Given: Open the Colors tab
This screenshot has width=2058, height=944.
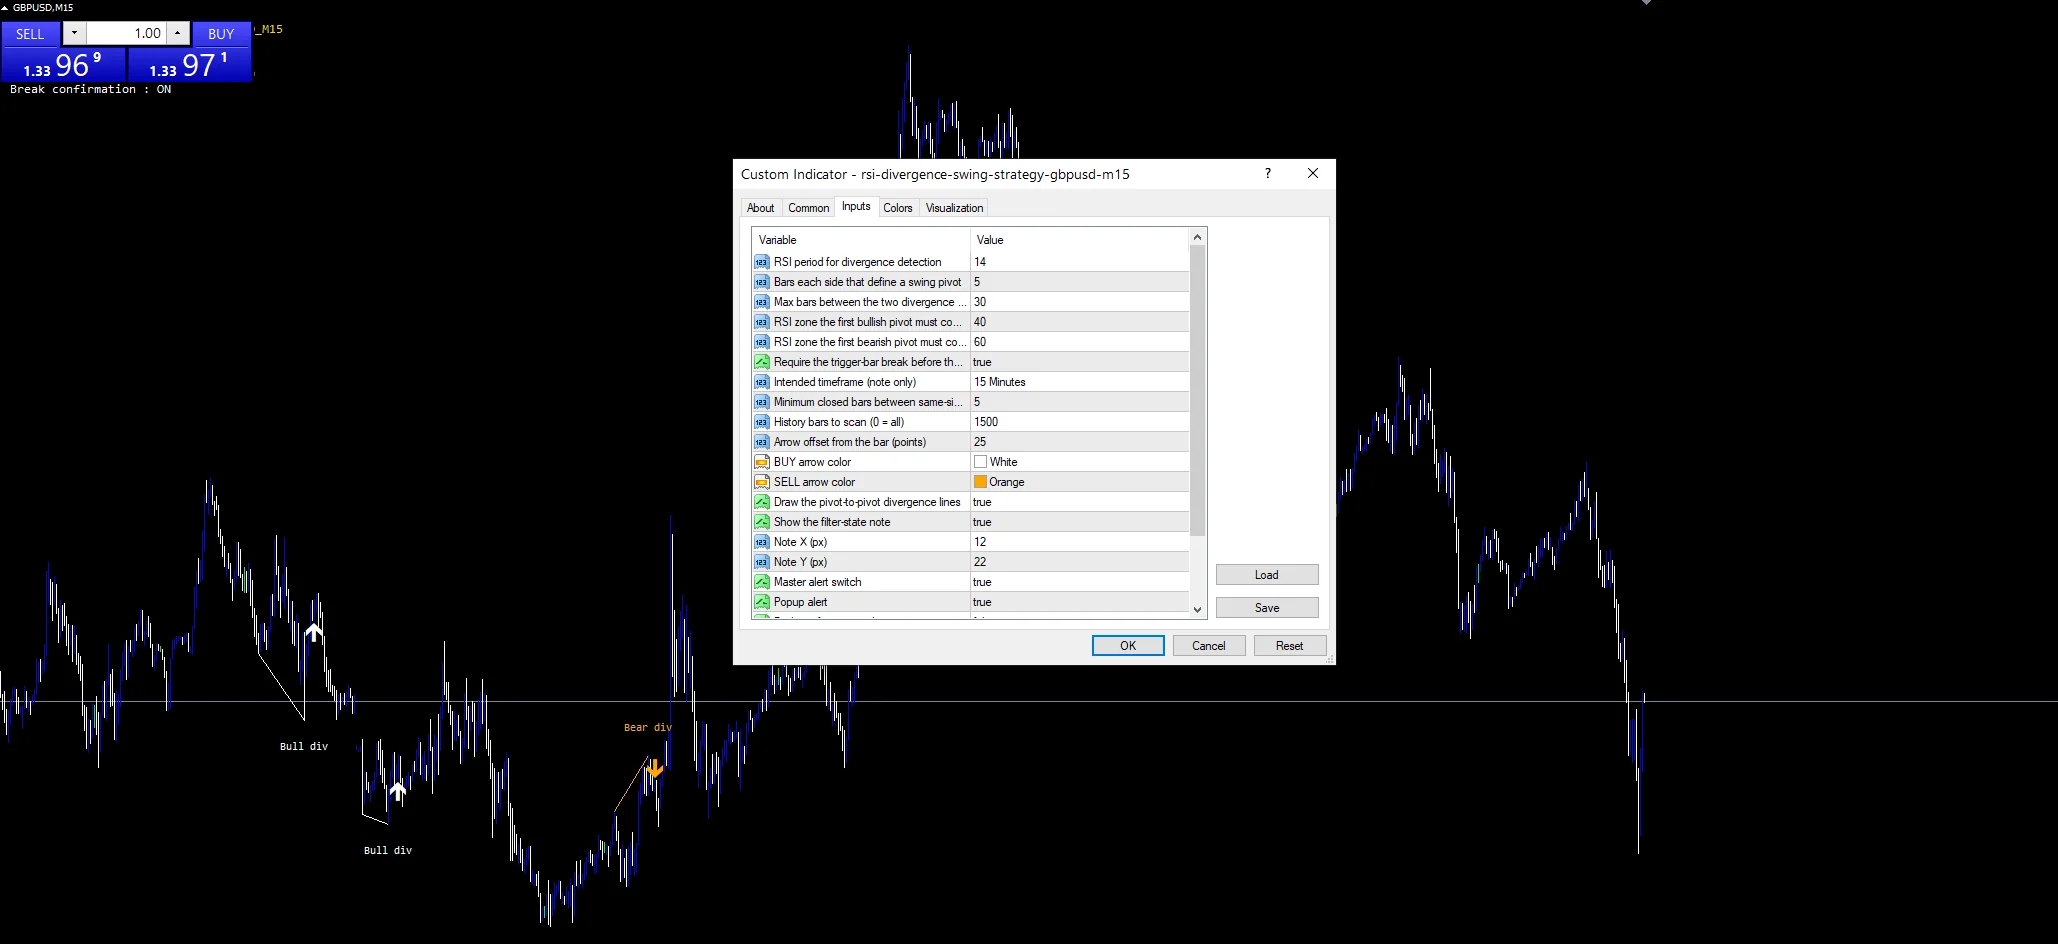Looking at the screenshot, I should pyautogui.click(x=897, y=208).
